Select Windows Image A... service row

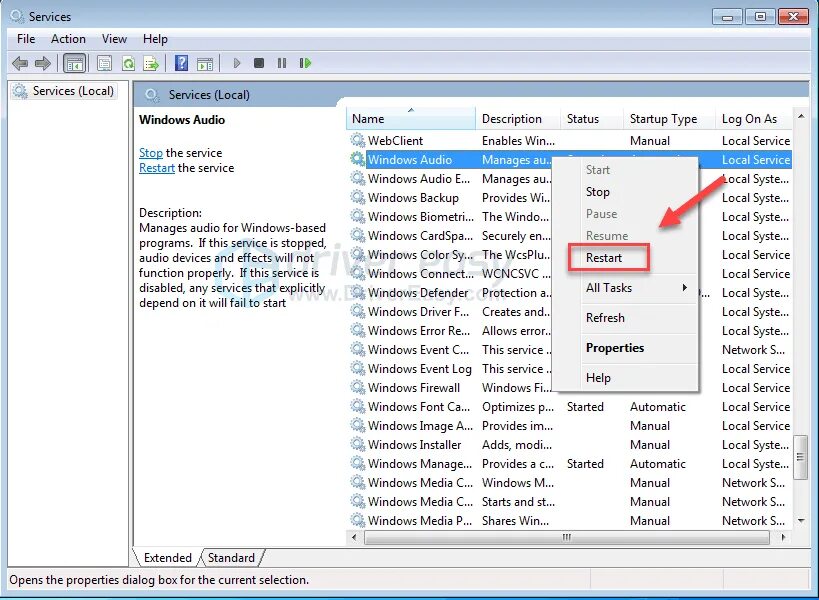pos(570,426)
